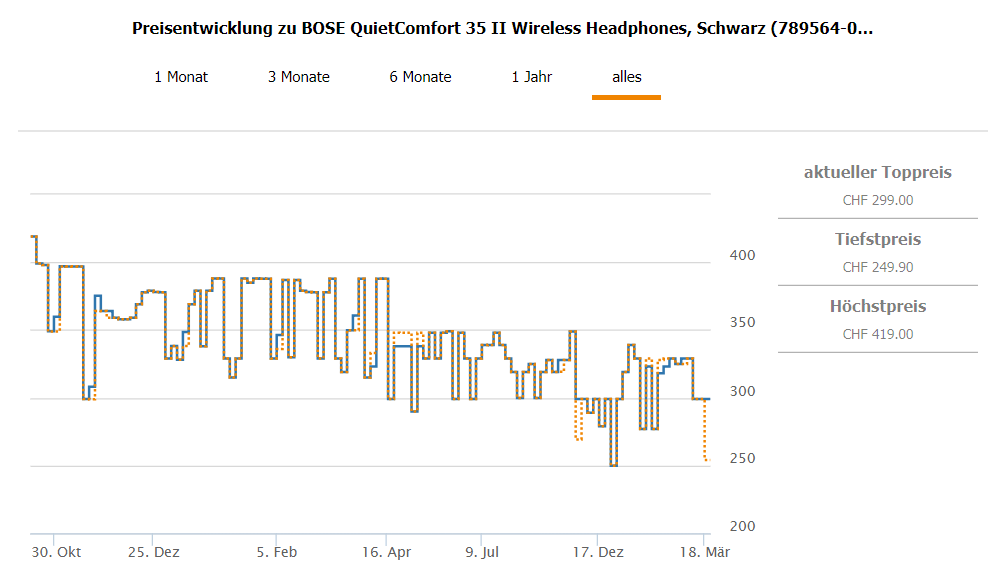Screen dimensions: 994x577
Task: Select the 1 Monat time range tab
Action: tap(181, 77)
